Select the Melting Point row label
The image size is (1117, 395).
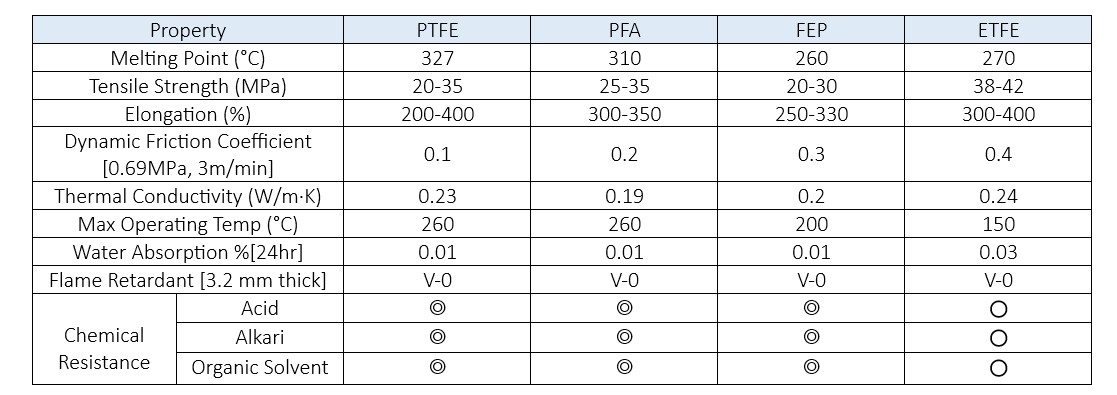188,58
